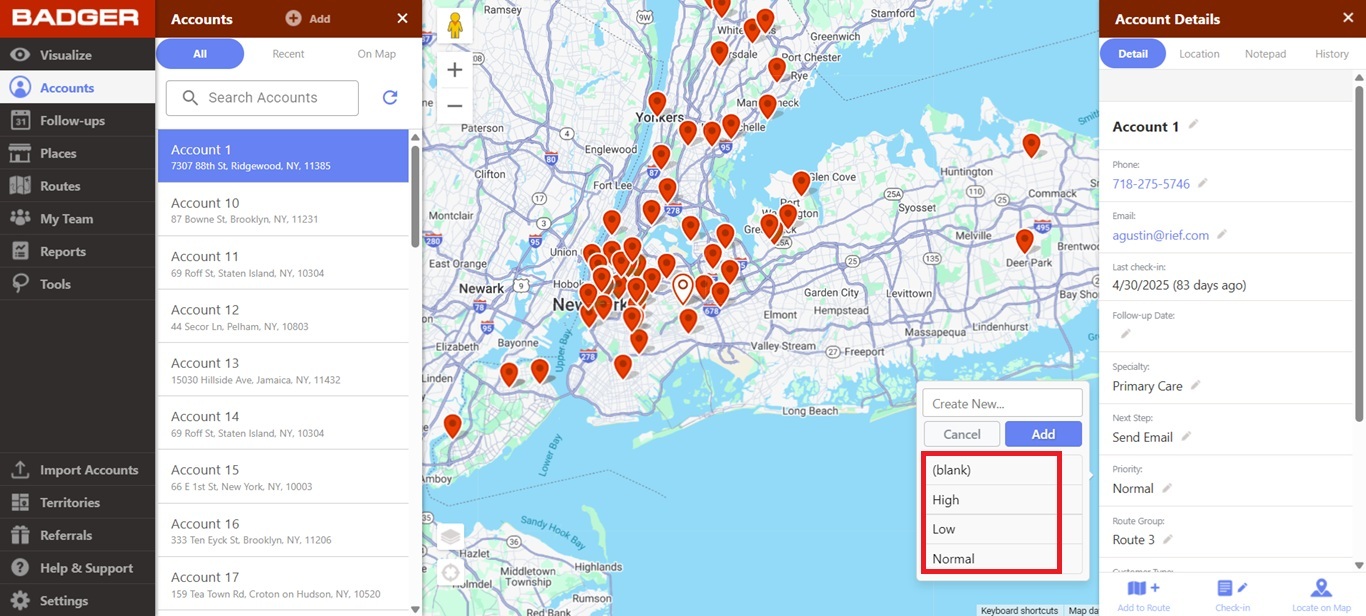1366x616 pixels.
Task: Open Reports briefcase icon
Action: pyautogui.click(x=20, y=251)
